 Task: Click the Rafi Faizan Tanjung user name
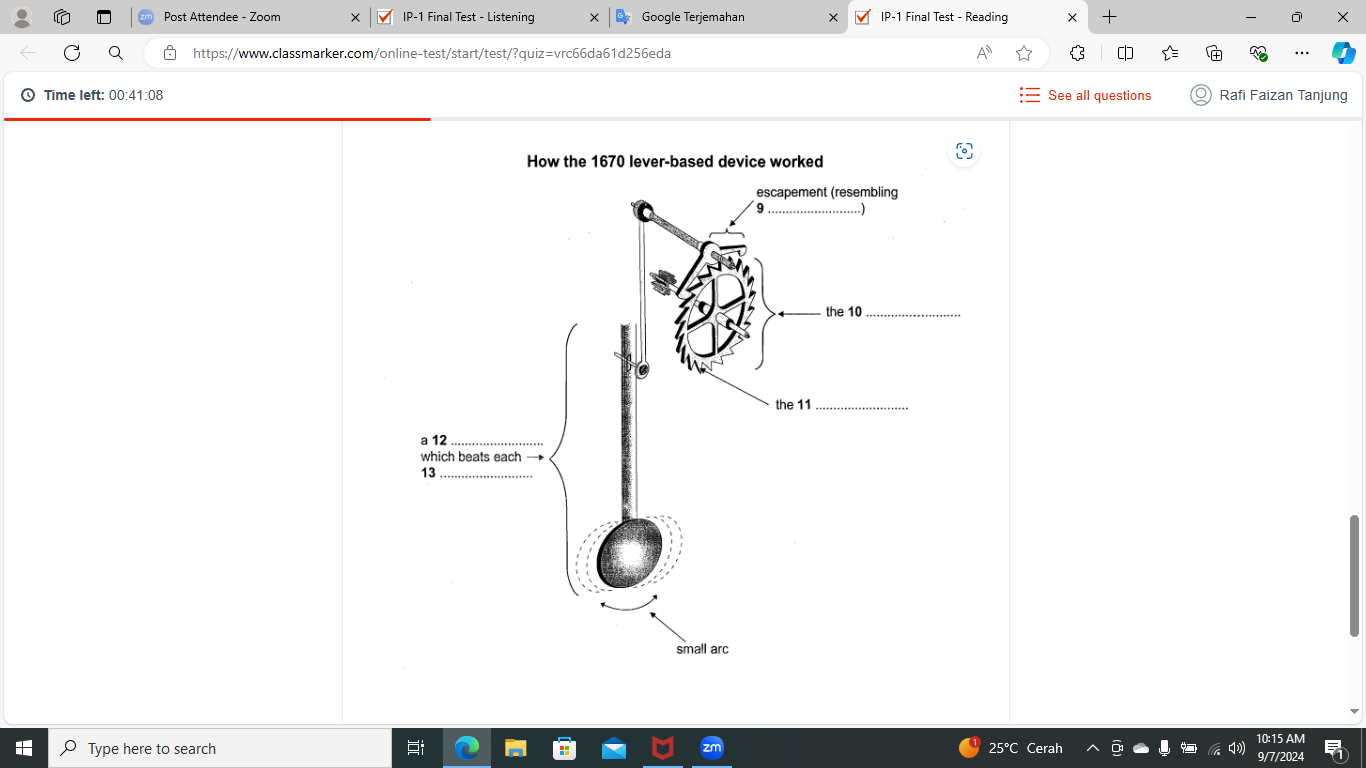1283,95
